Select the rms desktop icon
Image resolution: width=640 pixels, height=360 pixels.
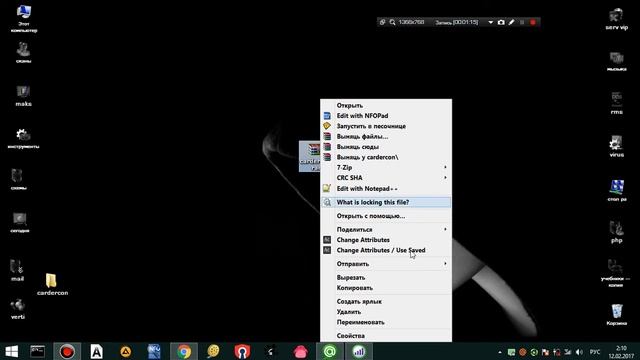(x=616, y=103)
